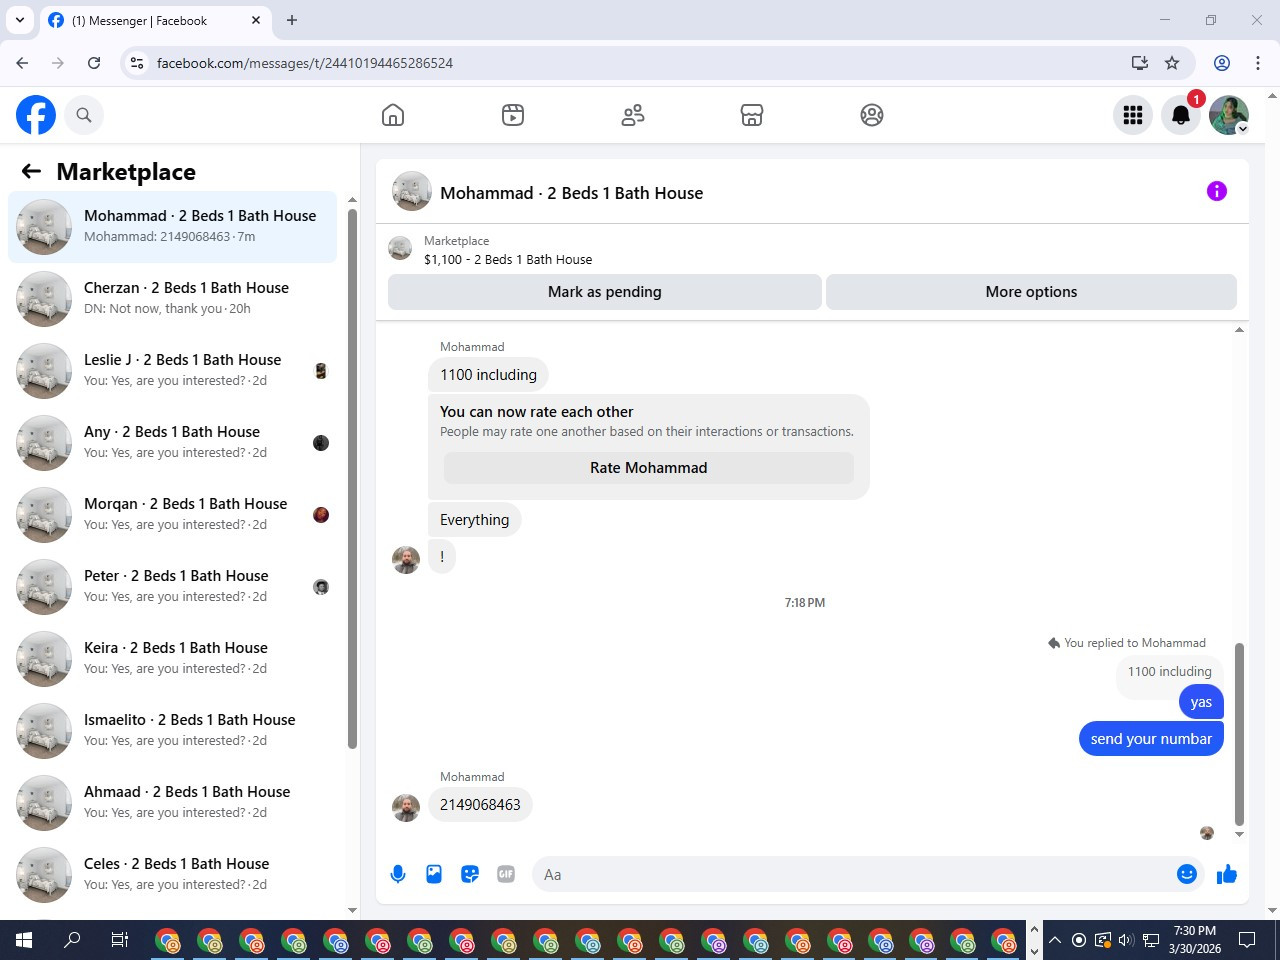This screenshot has width=1280, height=960.
Task: Open Keira conversation
Action: pyautogui.click(x=173, y=659)
